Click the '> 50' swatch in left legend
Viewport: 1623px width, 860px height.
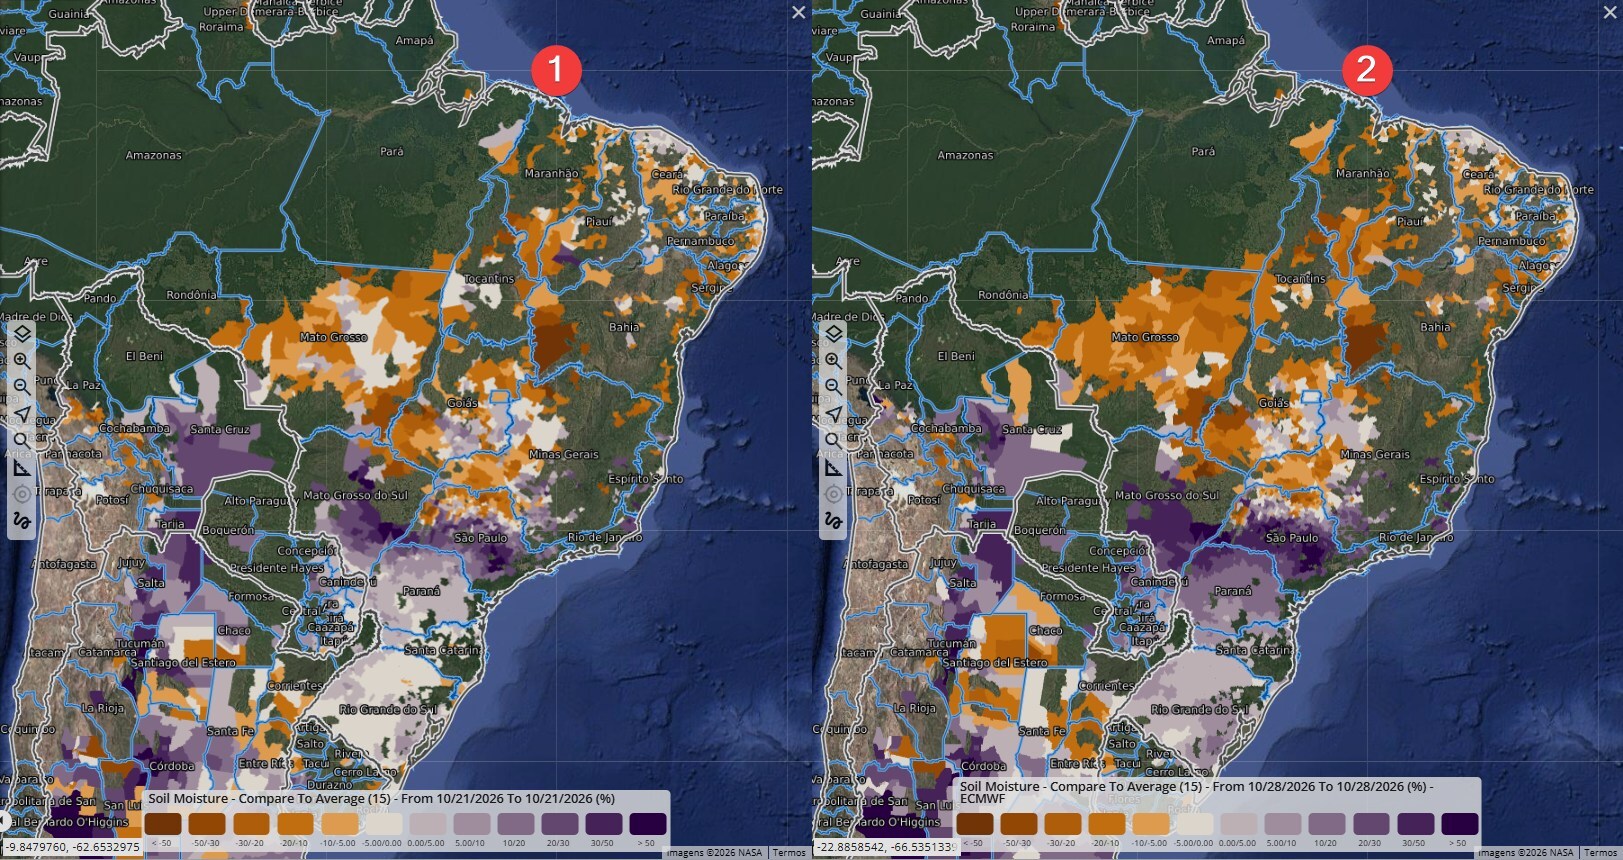pos(648,824)
